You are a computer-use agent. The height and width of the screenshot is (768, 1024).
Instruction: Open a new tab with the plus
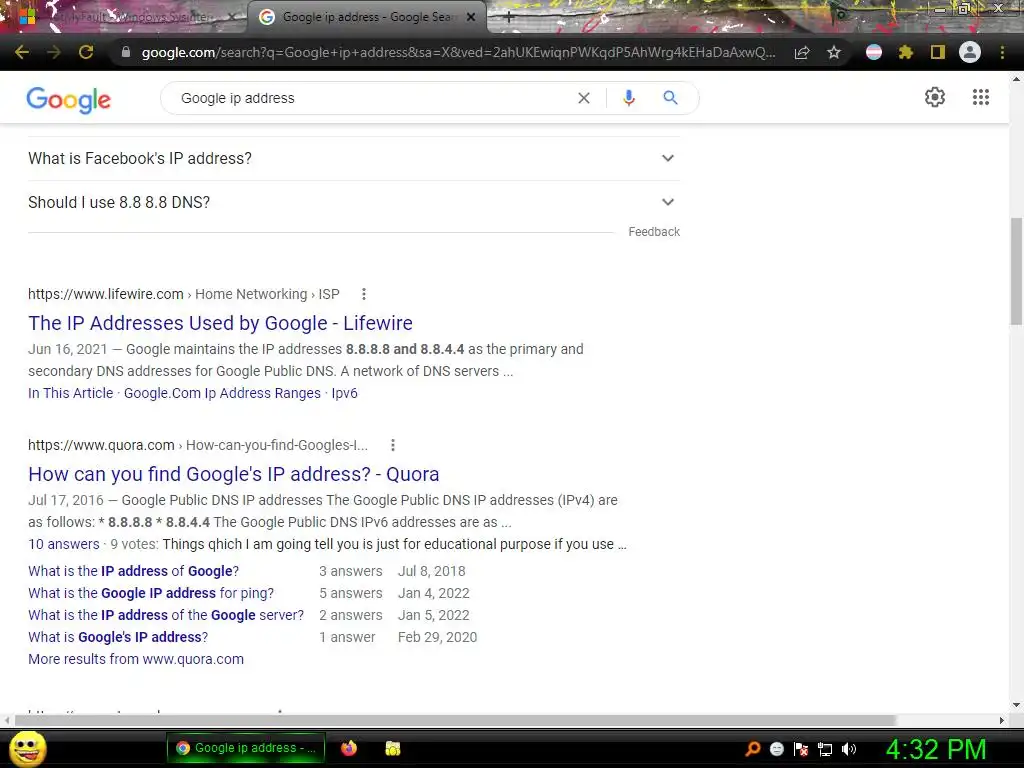point(509,18)
